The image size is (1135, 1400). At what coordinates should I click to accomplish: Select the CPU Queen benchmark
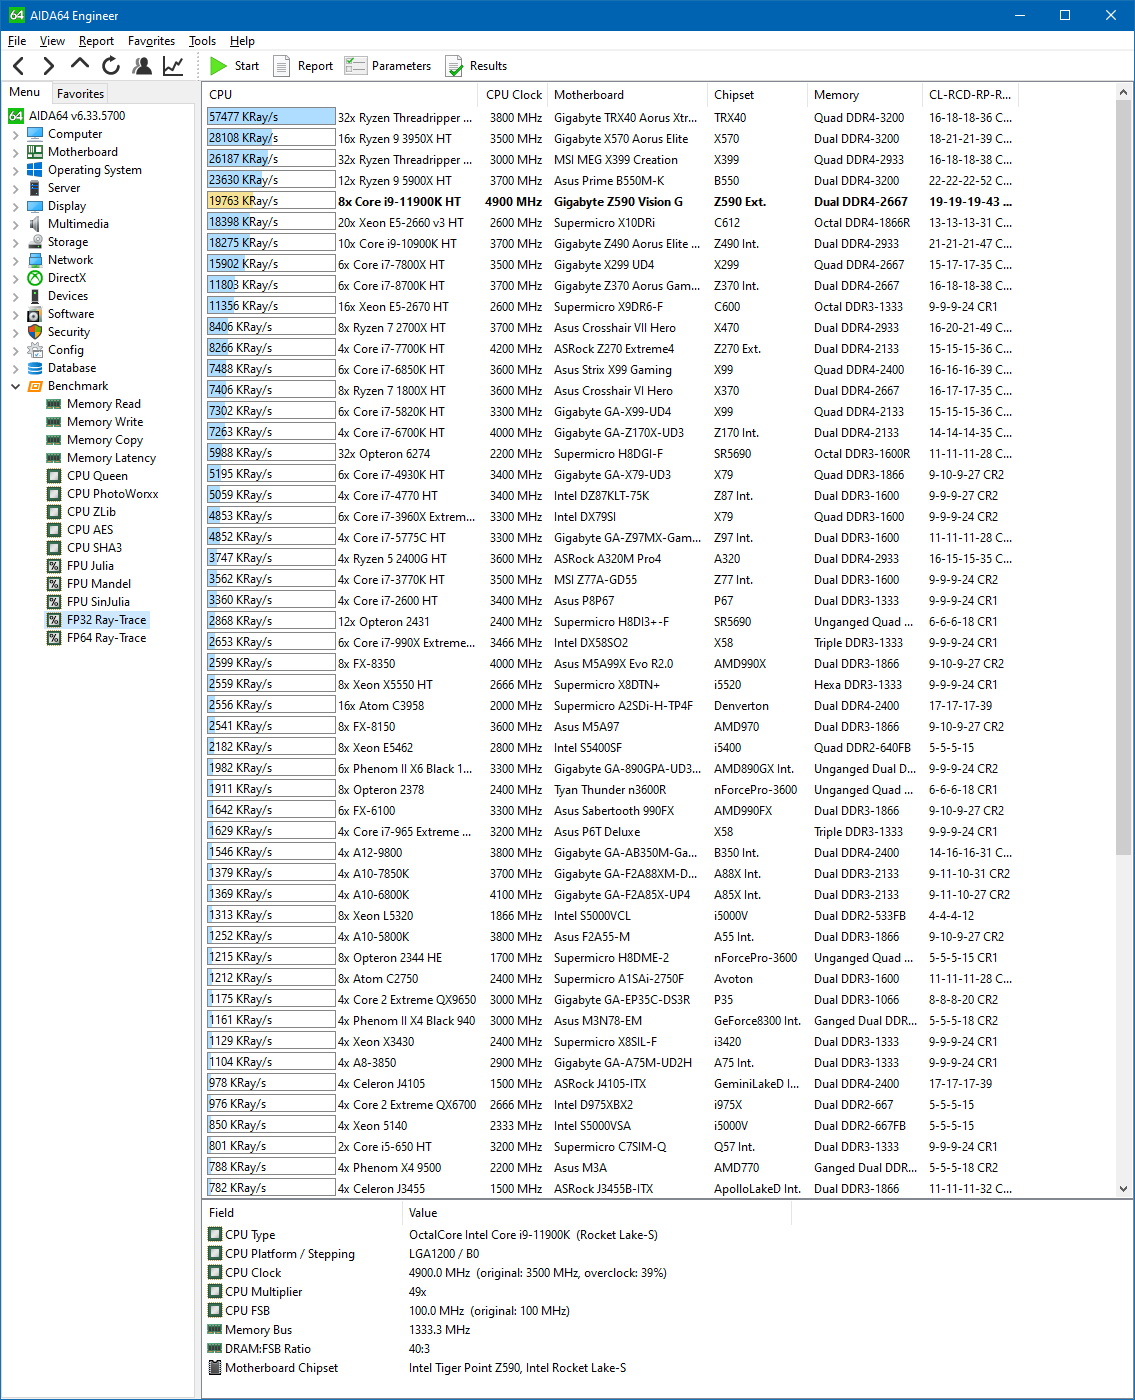(x=97, y=476)
